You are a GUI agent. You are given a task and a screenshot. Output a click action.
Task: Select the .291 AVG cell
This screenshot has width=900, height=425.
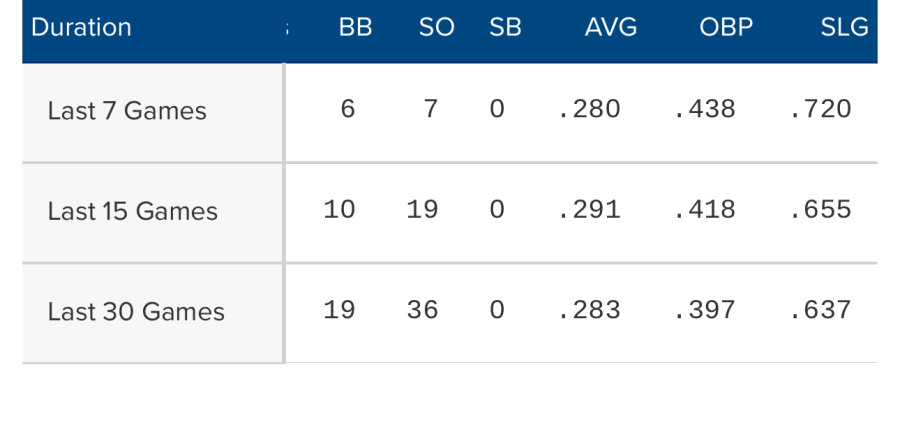589,210
